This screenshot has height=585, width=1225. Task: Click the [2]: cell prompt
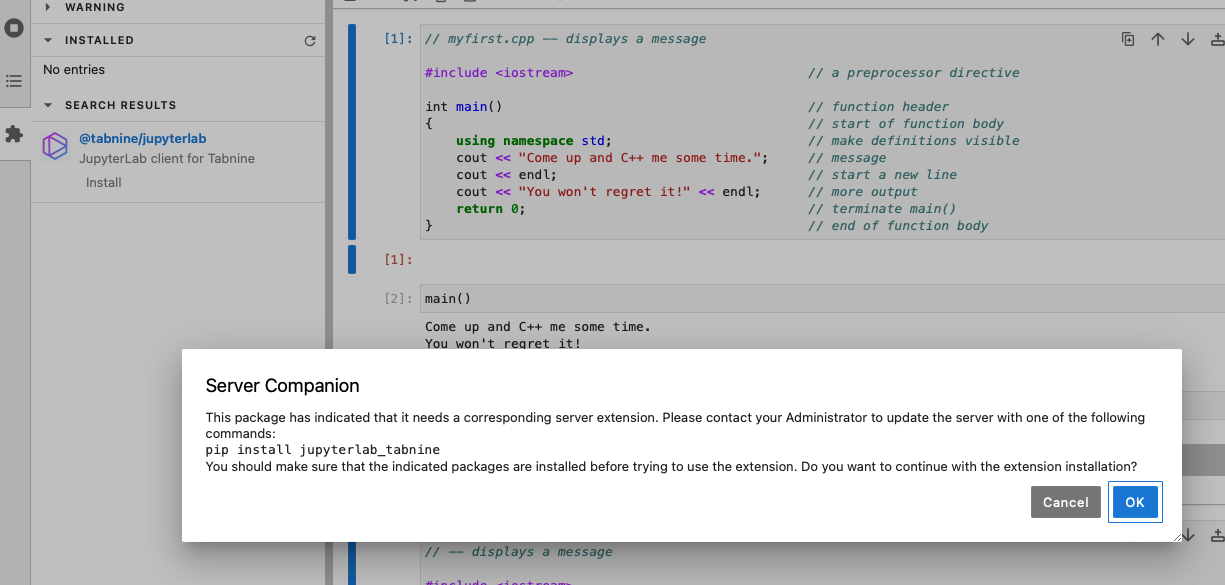(x=398, y=298)
